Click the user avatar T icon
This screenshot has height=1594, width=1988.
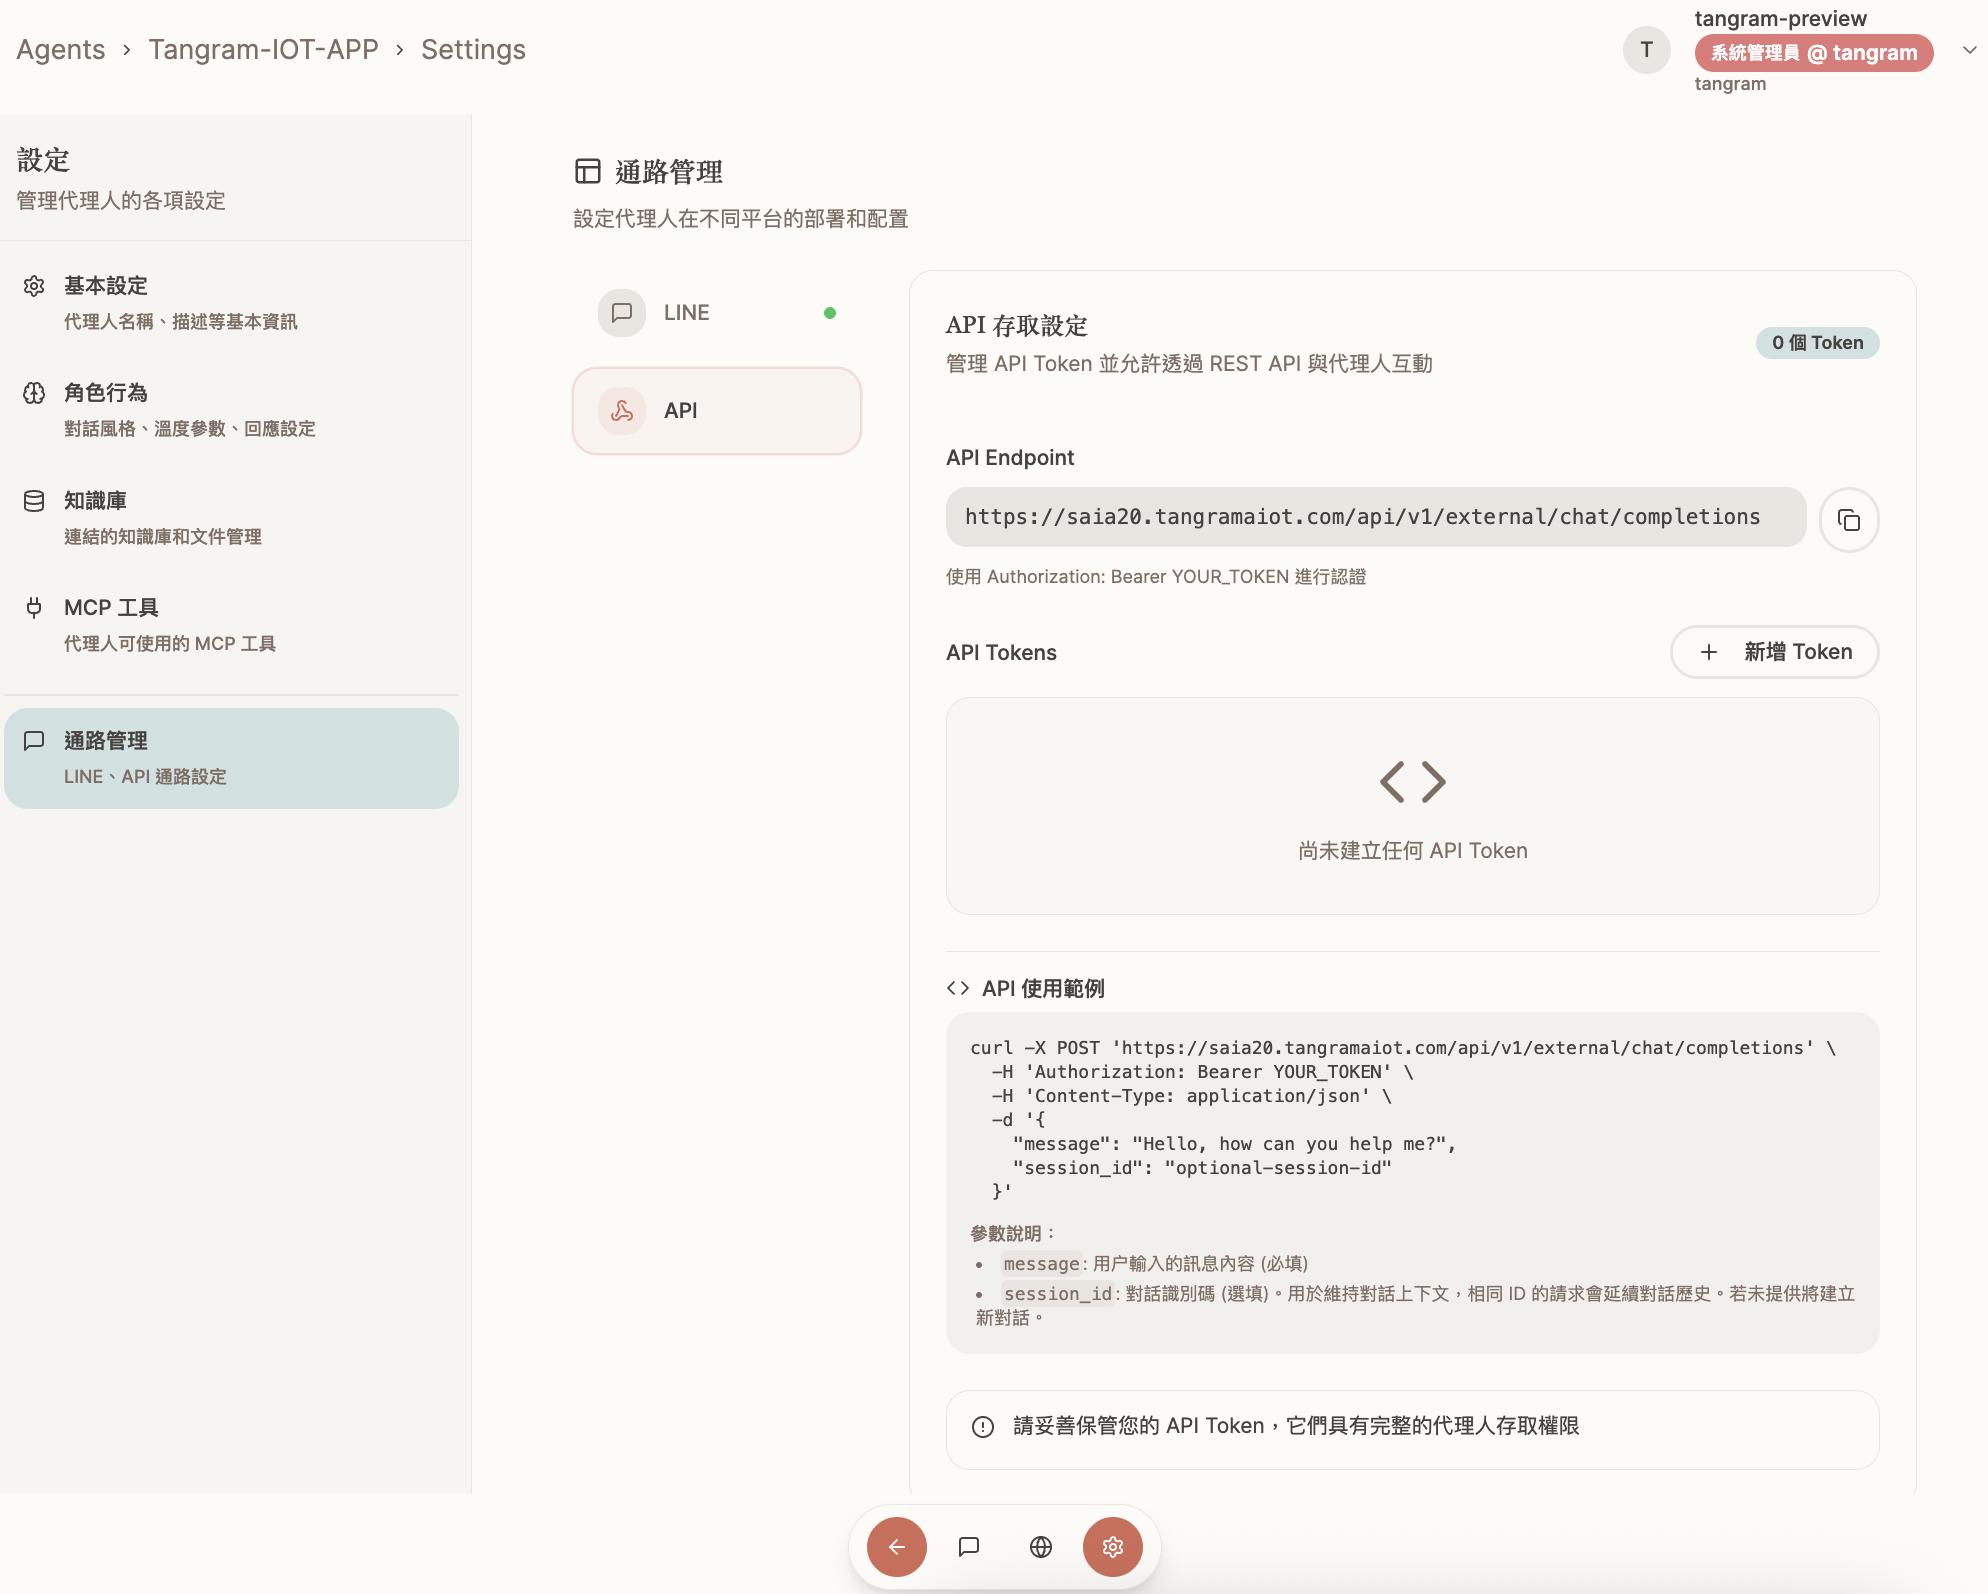click(x=1646, y=50)
